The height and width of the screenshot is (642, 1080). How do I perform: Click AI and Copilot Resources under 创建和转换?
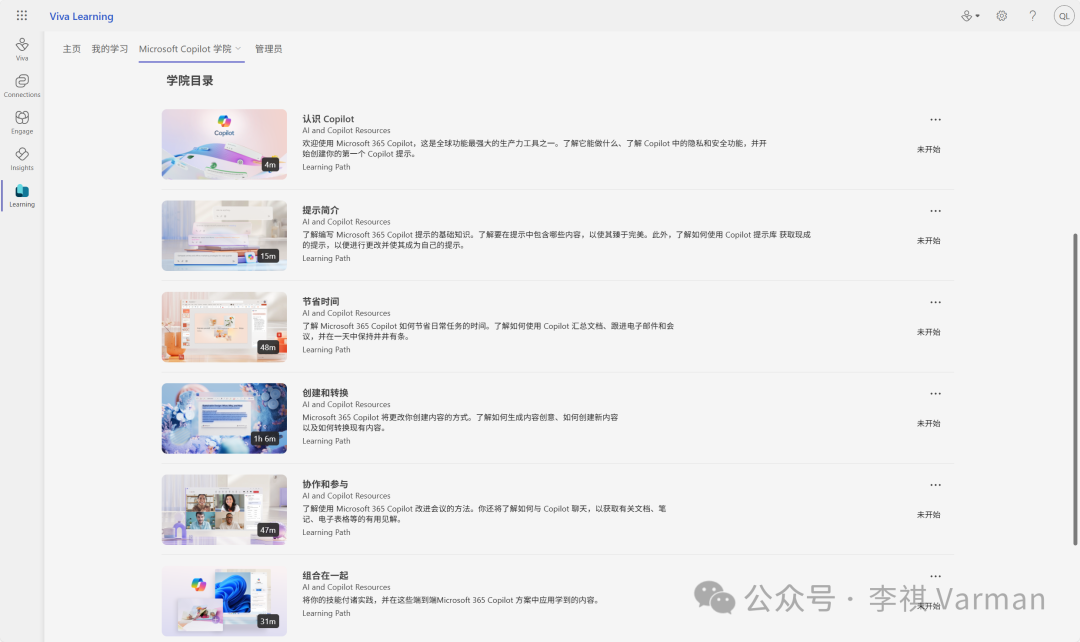click(x=346, y=404)
